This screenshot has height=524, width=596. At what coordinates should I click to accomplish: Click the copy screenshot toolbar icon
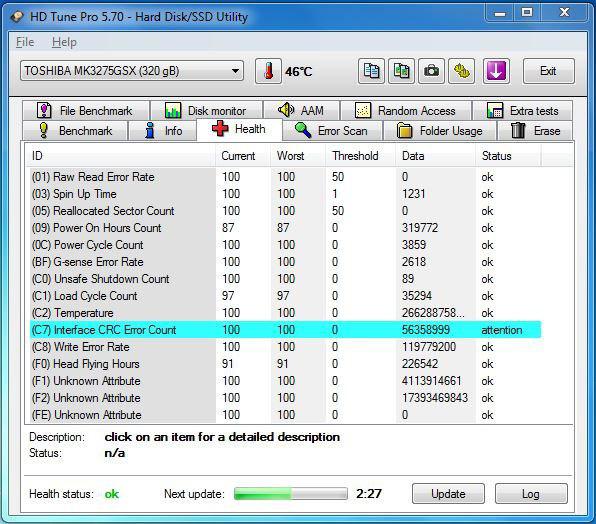(401, 71)
